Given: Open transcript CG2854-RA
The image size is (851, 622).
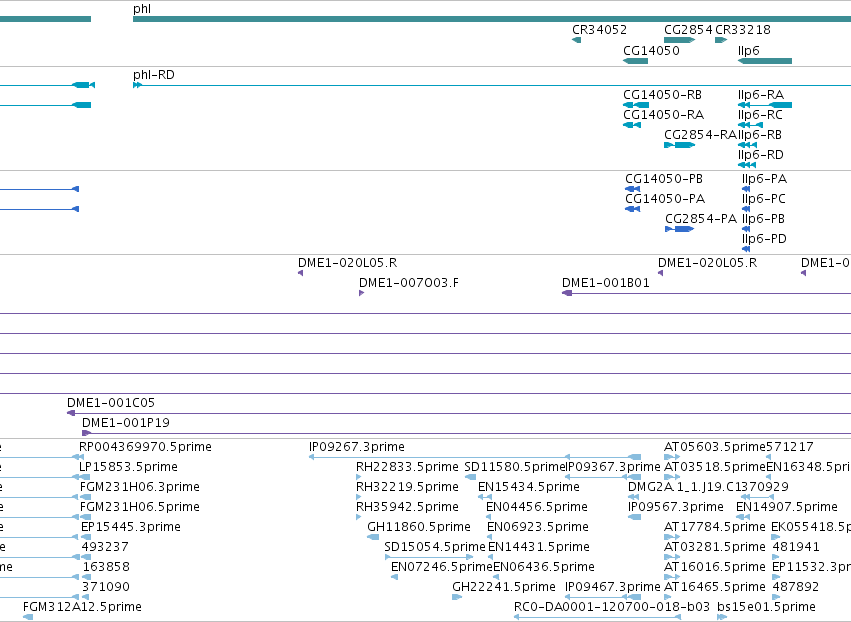Looking at the screenshot, I should [700, 135].
